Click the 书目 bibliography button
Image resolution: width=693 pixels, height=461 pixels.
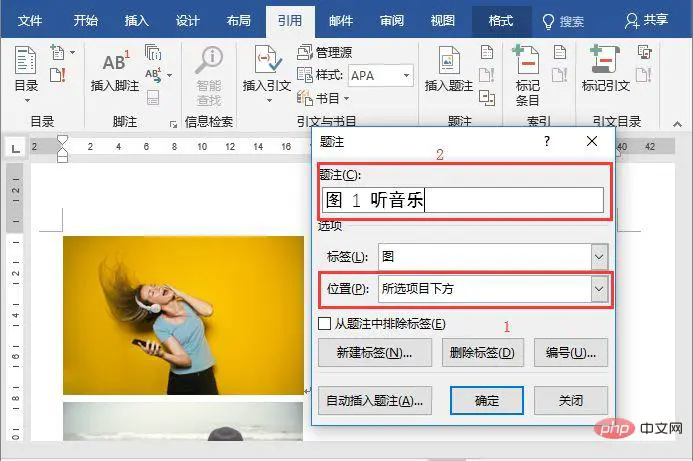[322, 98]
